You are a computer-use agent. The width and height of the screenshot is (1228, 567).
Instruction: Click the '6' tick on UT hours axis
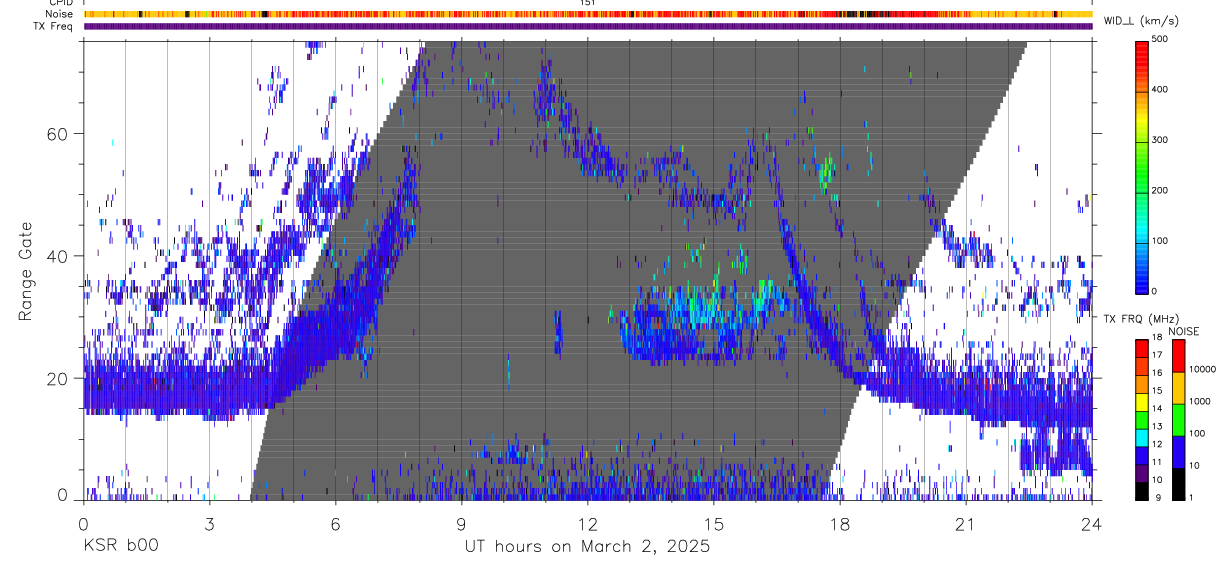[335, 524]
